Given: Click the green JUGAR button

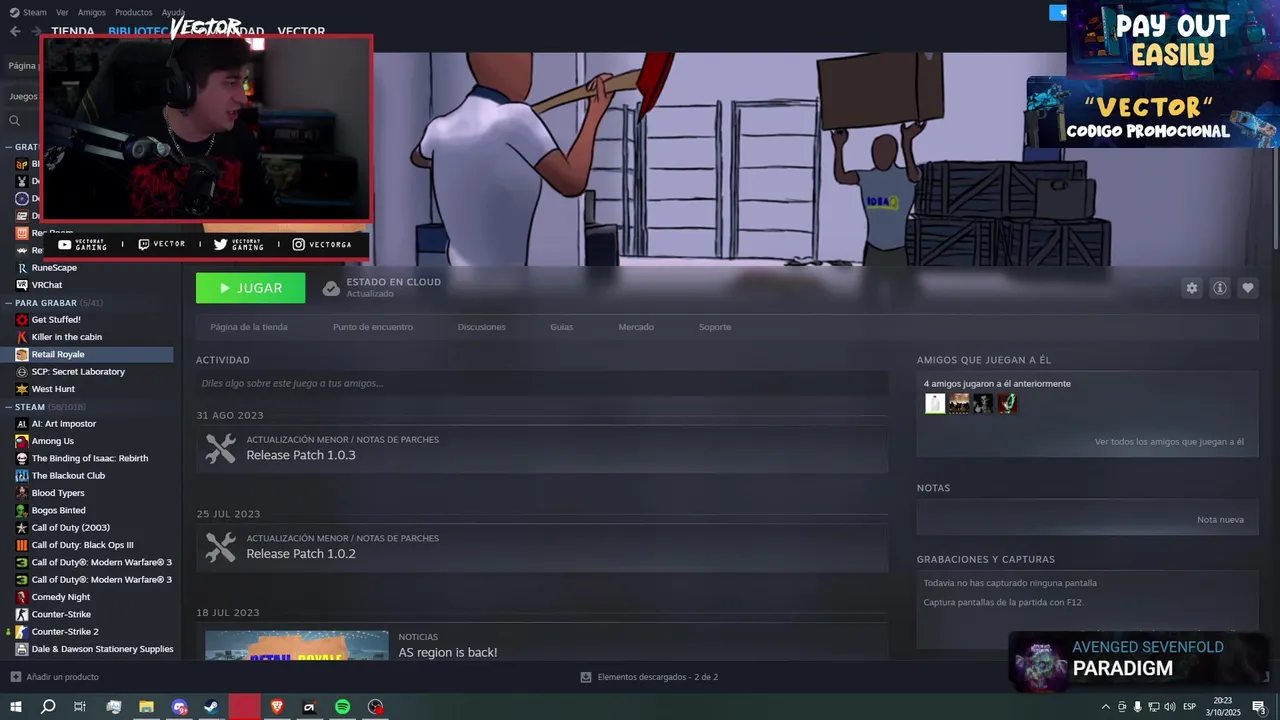Looking at the screenshot, I should pos(251,288).
